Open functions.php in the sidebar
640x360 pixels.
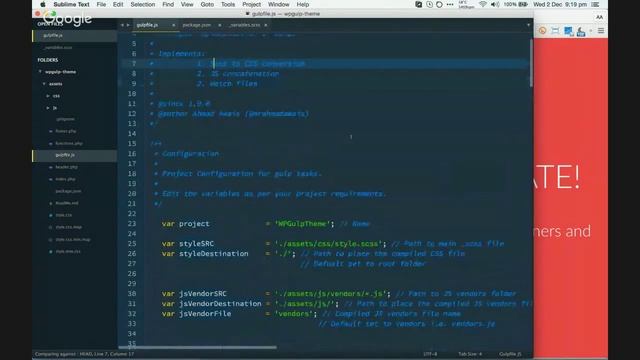pyautogui.click(x=69, y=144)
